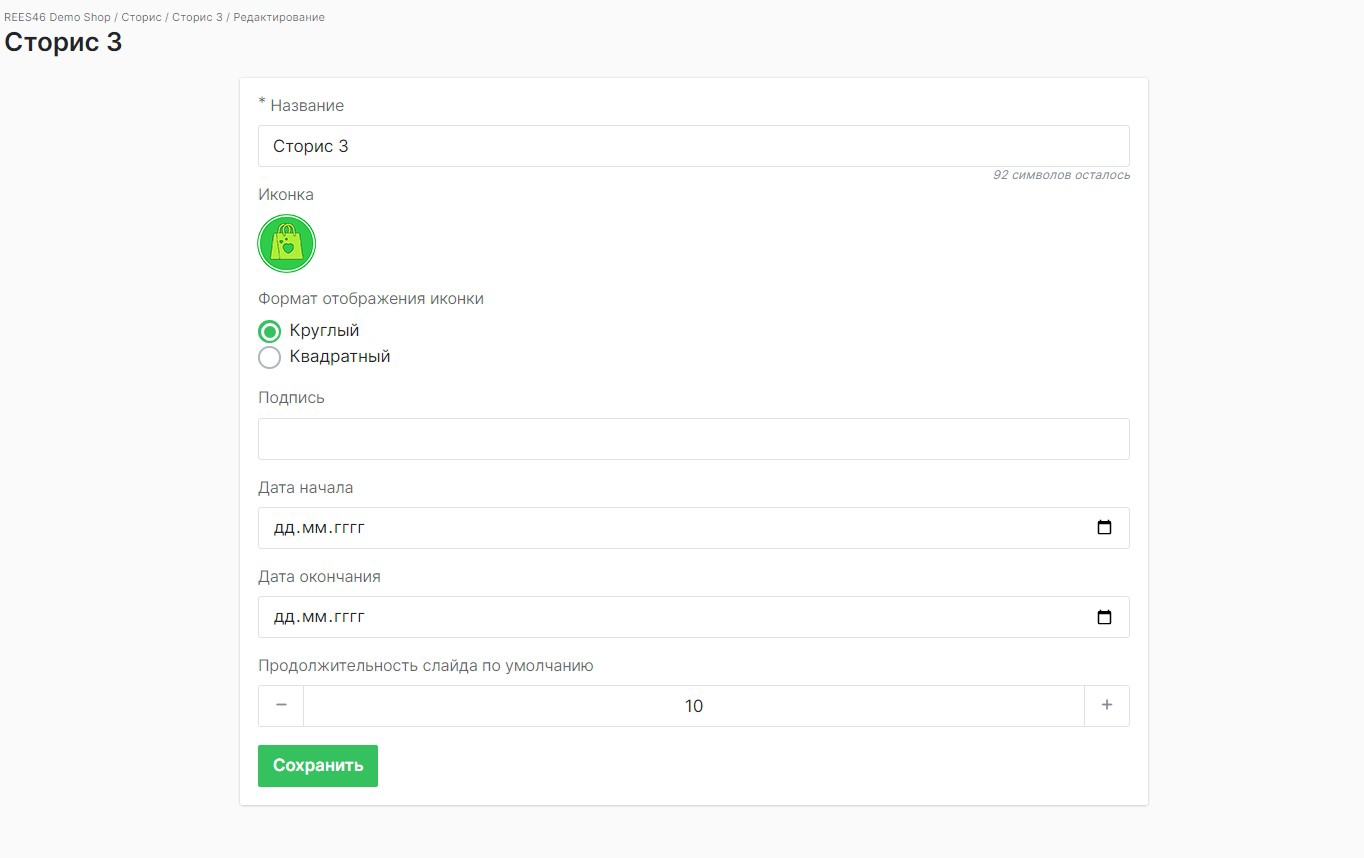The image size is (1364, 858).
Task: Select the Круглый icon format
Action: tap(269, 331)
